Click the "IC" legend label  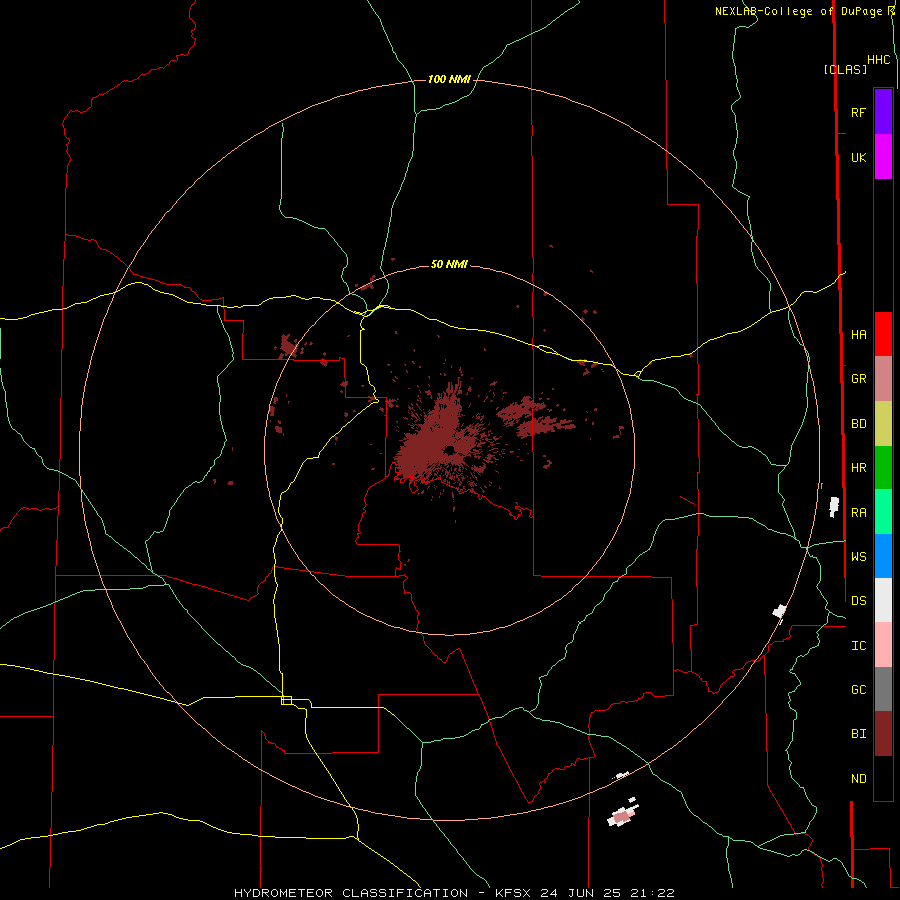point(858,646)
